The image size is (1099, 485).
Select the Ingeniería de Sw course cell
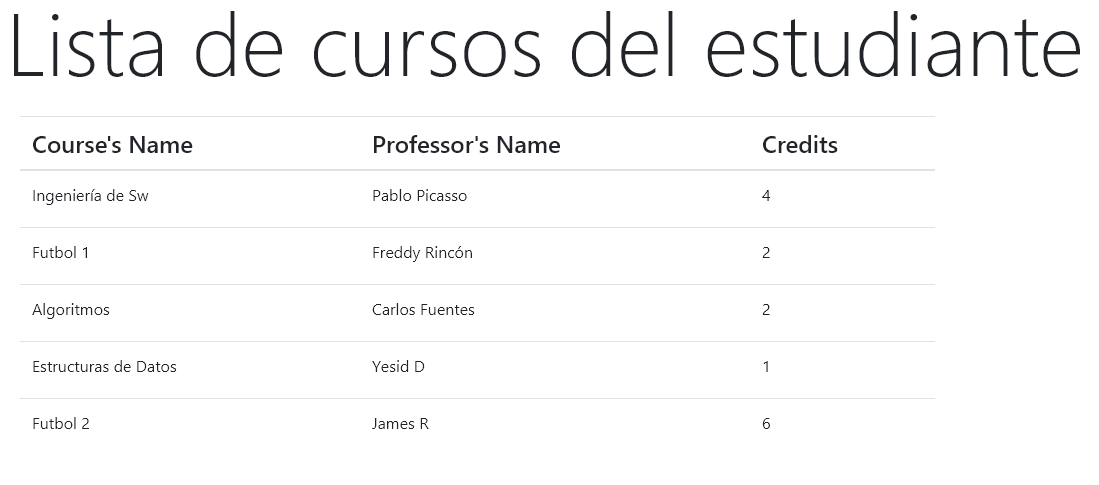(90, 196)
